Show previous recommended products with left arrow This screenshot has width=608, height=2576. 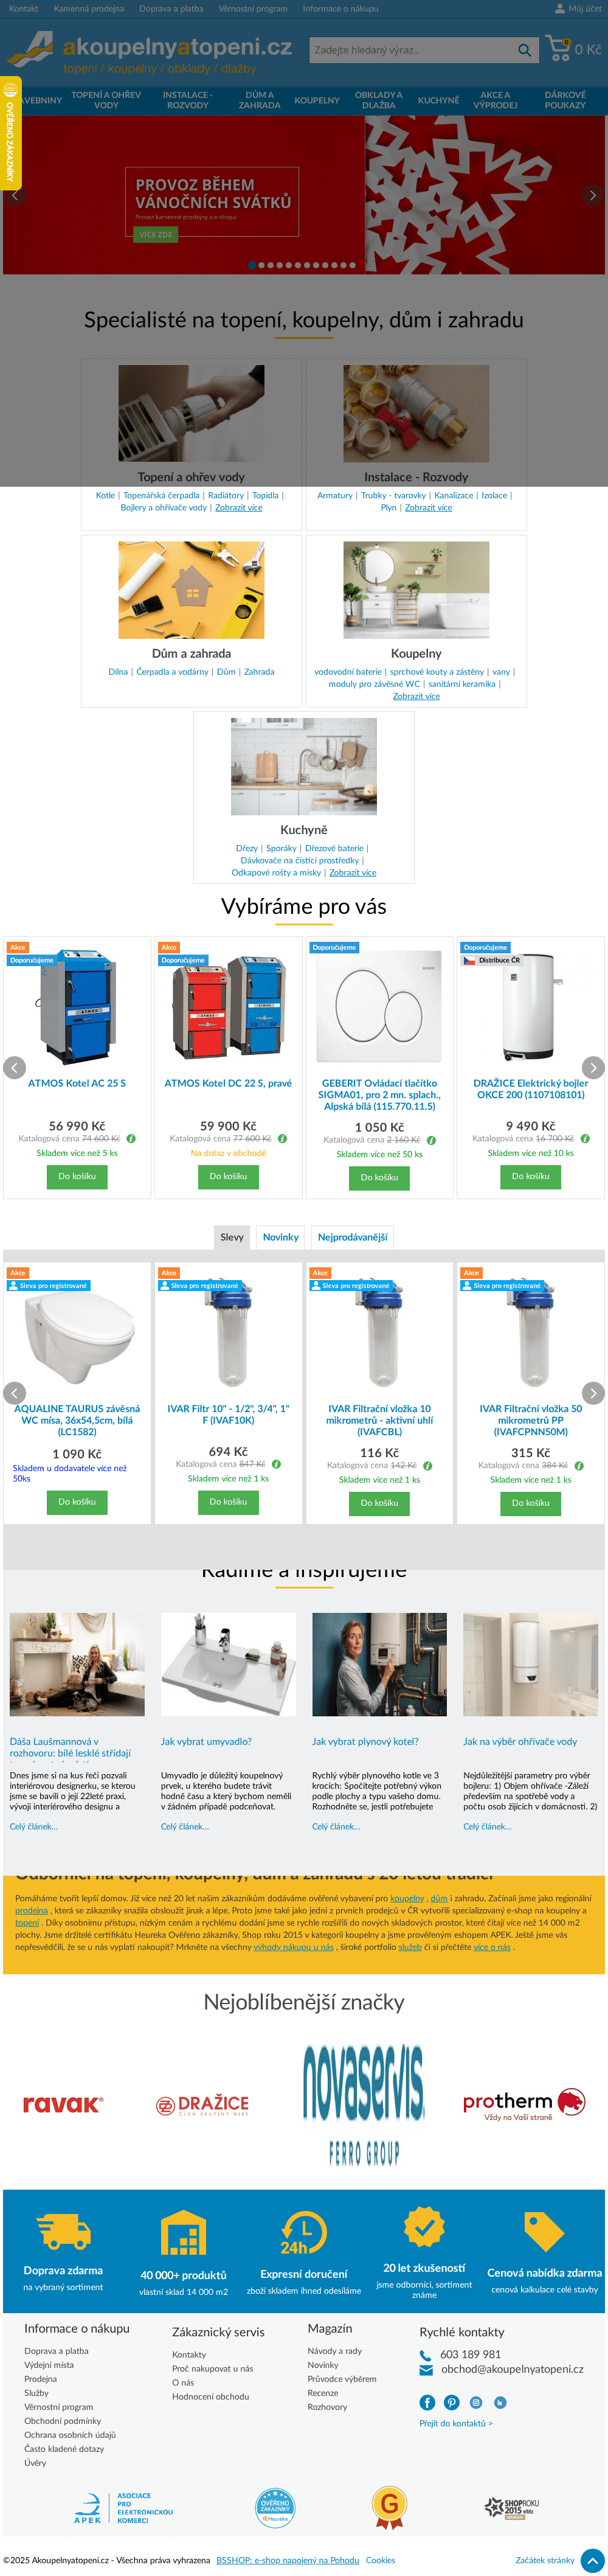click(15, 1067)
